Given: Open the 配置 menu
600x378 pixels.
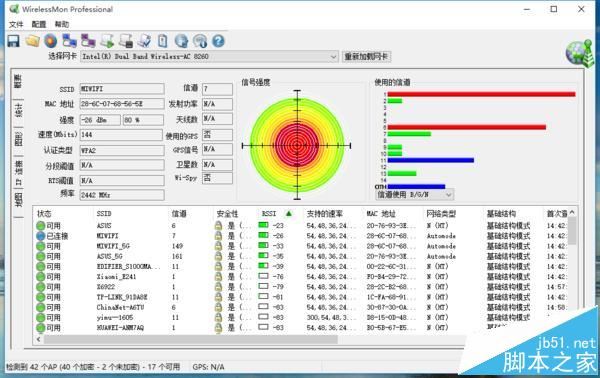Looking at the screenshot, I should (39, 24).
